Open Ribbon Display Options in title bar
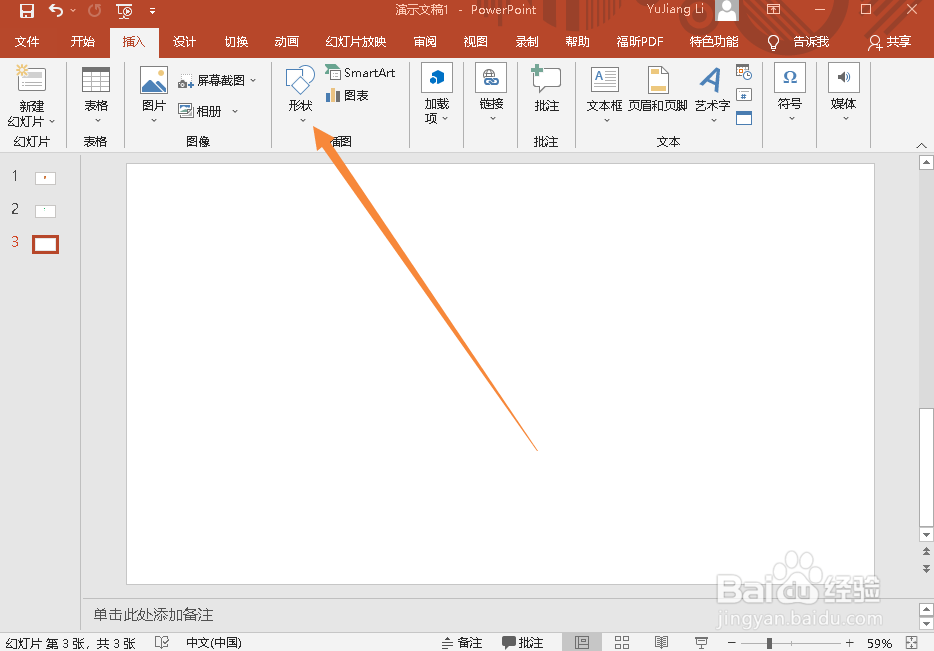934x651 pixels. (x=773, y=10)
